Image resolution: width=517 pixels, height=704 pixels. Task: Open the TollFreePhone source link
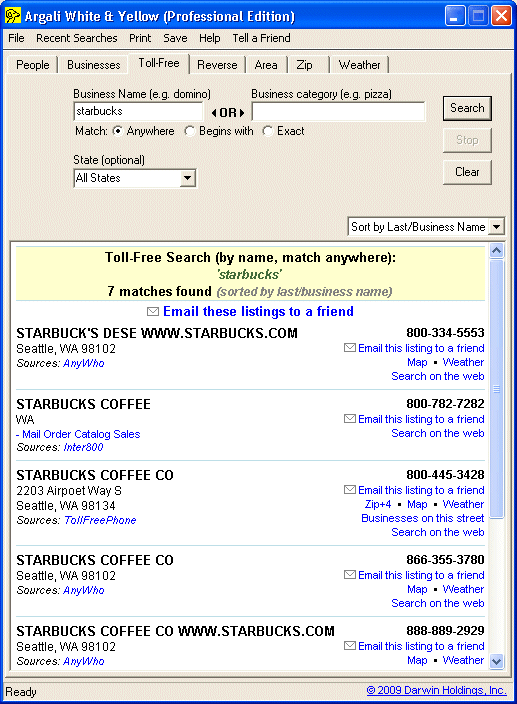pos(100,520)
